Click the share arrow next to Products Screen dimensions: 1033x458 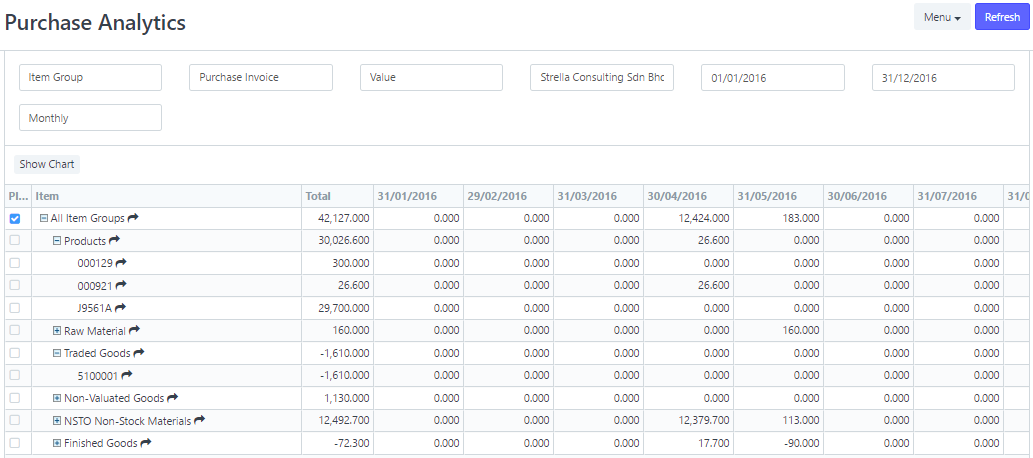tap(114, 240)
